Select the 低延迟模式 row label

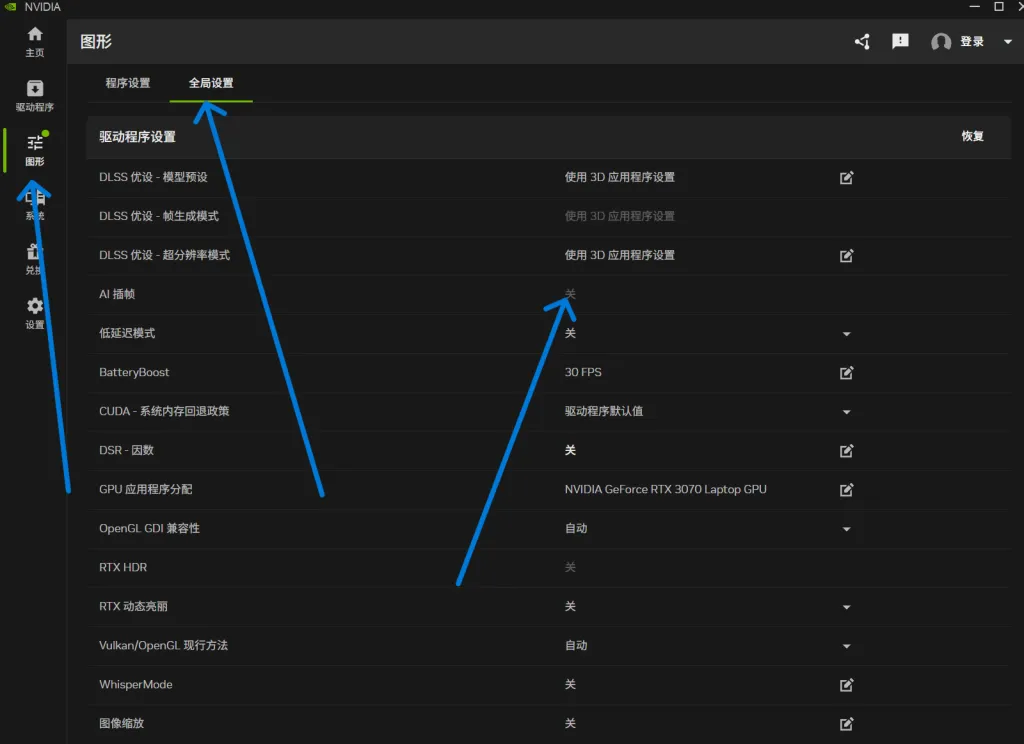tap(127, 333)
